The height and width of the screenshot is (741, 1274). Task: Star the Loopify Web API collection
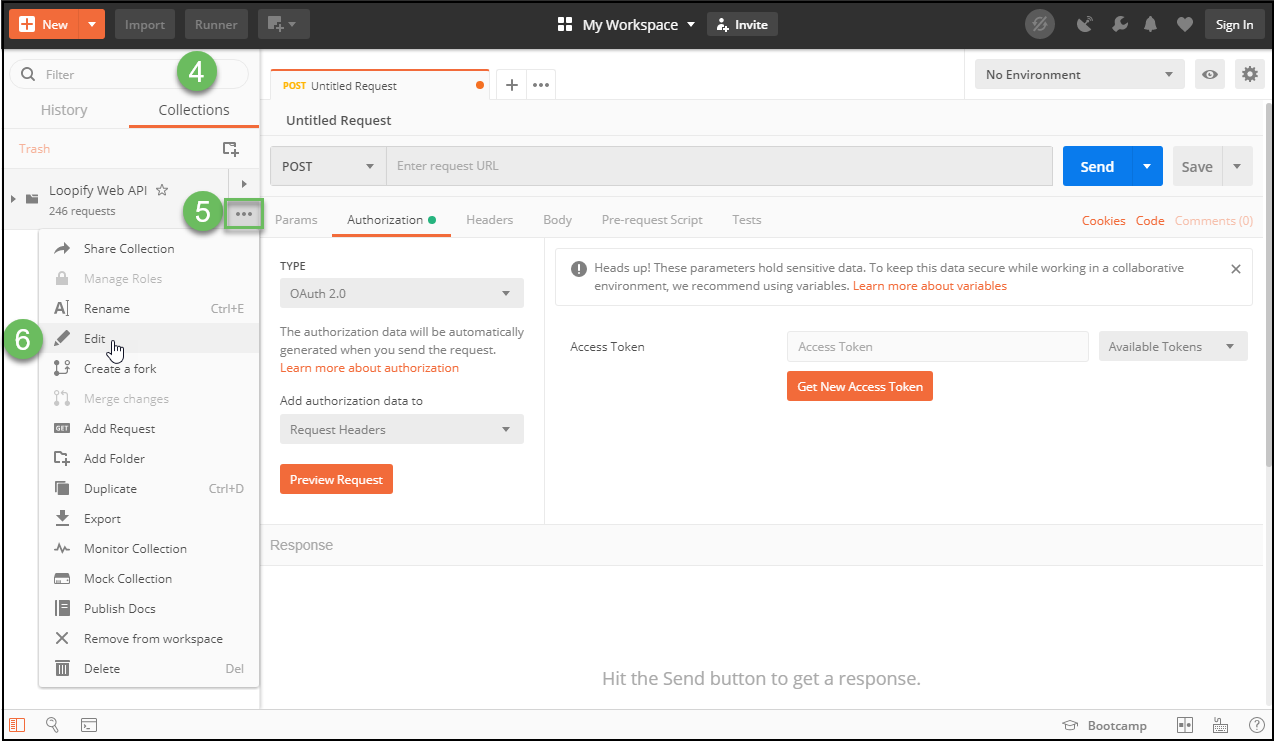pos(162,190)
